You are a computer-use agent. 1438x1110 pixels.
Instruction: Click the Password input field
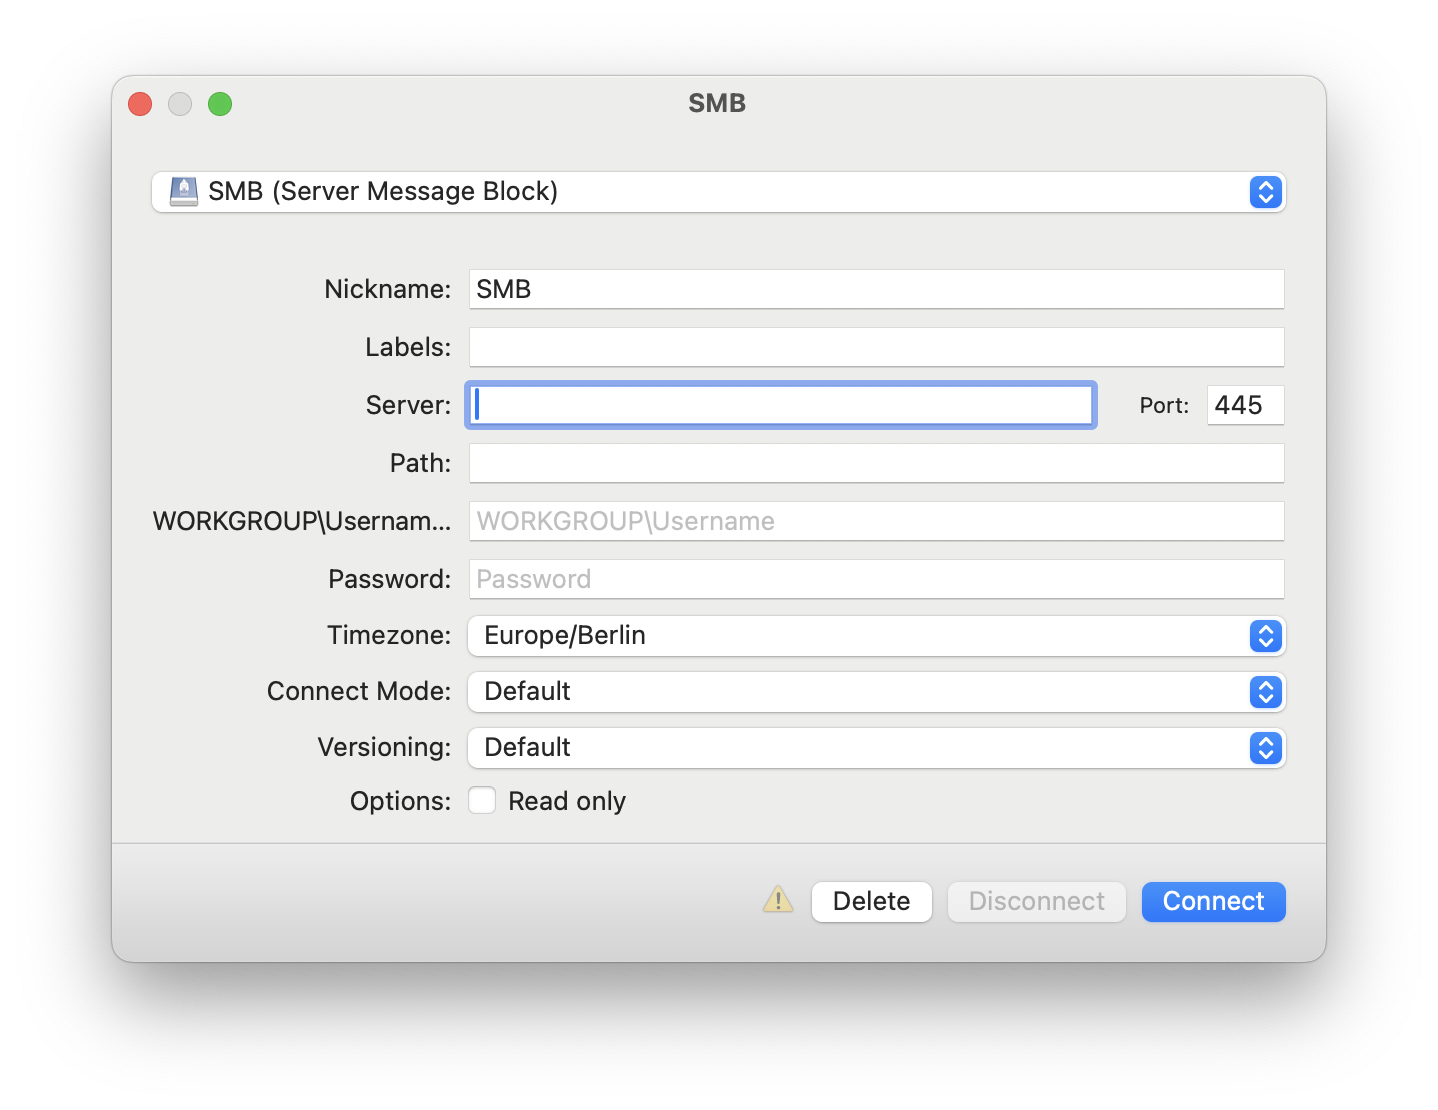[876, 579]
